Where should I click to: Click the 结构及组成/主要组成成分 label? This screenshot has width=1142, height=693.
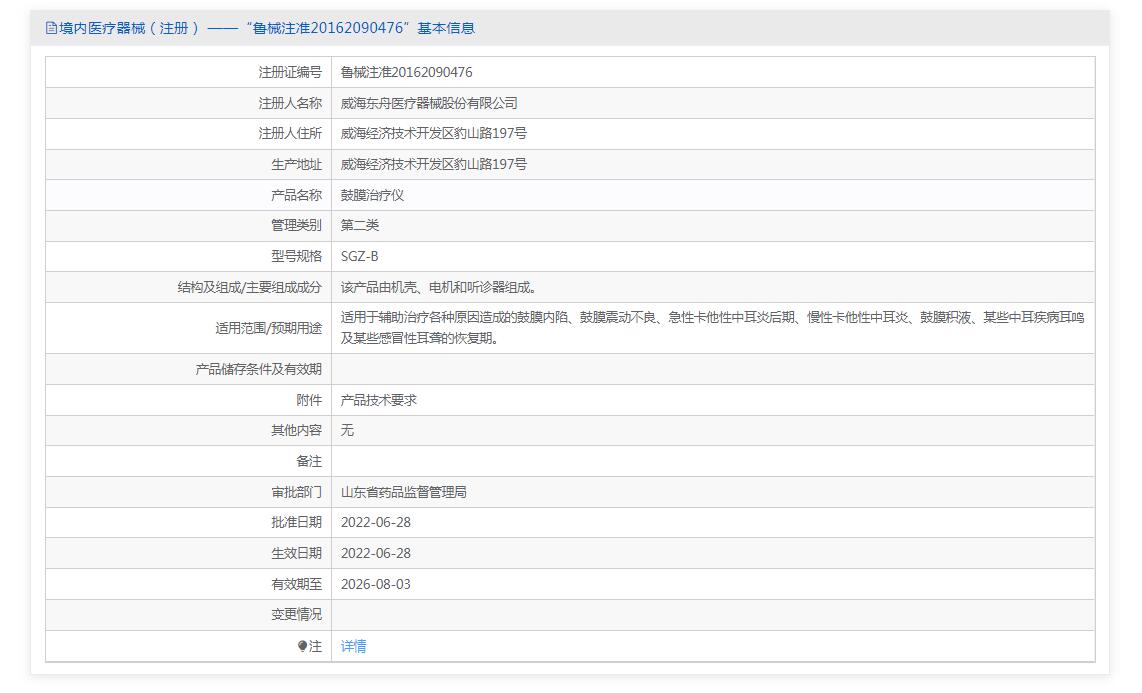pos(250,288)
